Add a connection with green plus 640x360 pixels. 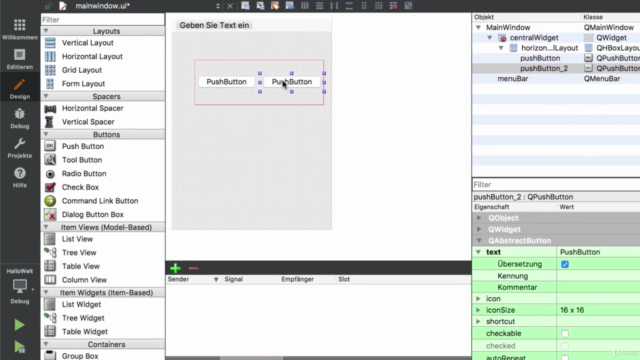tap(176, 268)
